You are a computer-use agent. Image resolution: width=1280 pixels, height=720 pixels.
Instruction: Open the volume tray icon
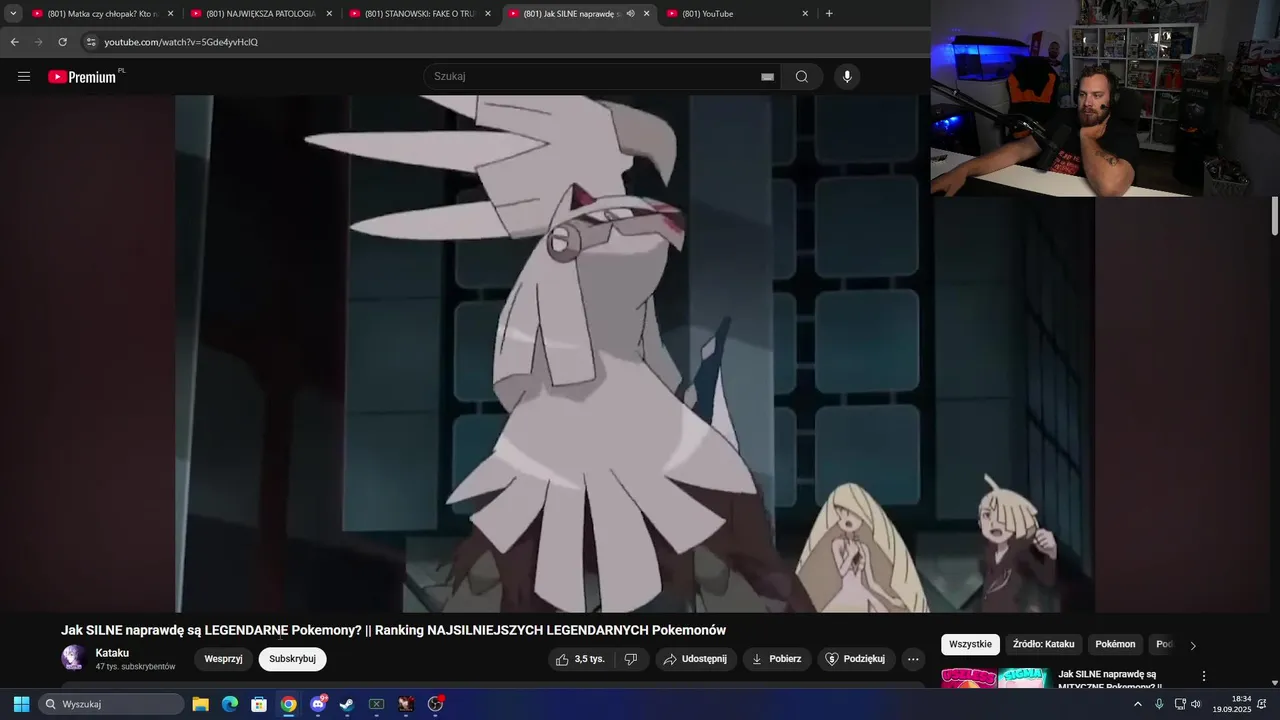tap(1196, 704)
